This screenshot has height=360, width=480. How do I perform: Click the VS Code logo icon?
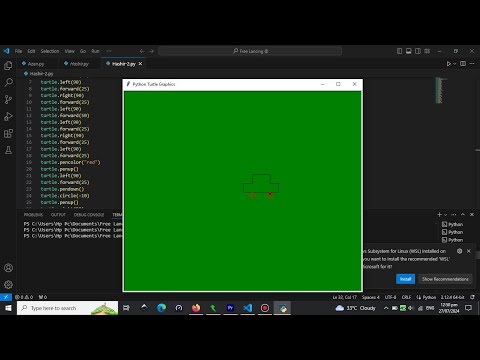[x=6, y=51]
